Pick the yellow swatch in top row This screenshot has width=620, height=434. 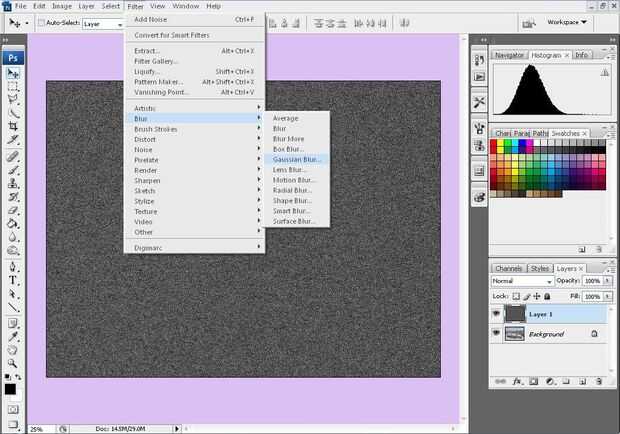click(501, 143)
